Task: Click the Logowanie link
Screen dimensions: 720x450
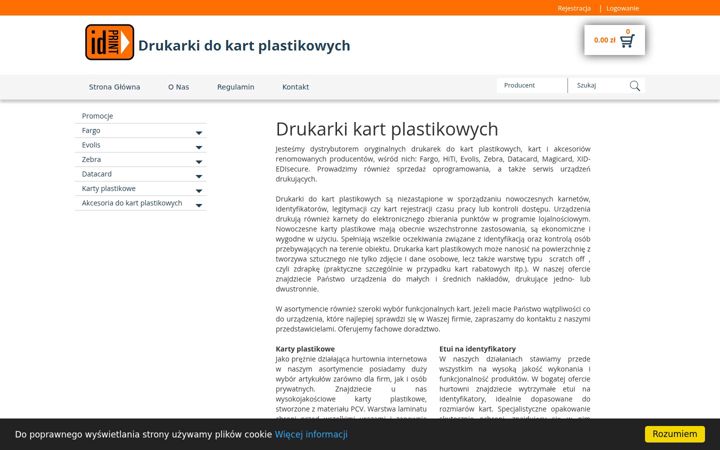Action: tap(622, 8)
